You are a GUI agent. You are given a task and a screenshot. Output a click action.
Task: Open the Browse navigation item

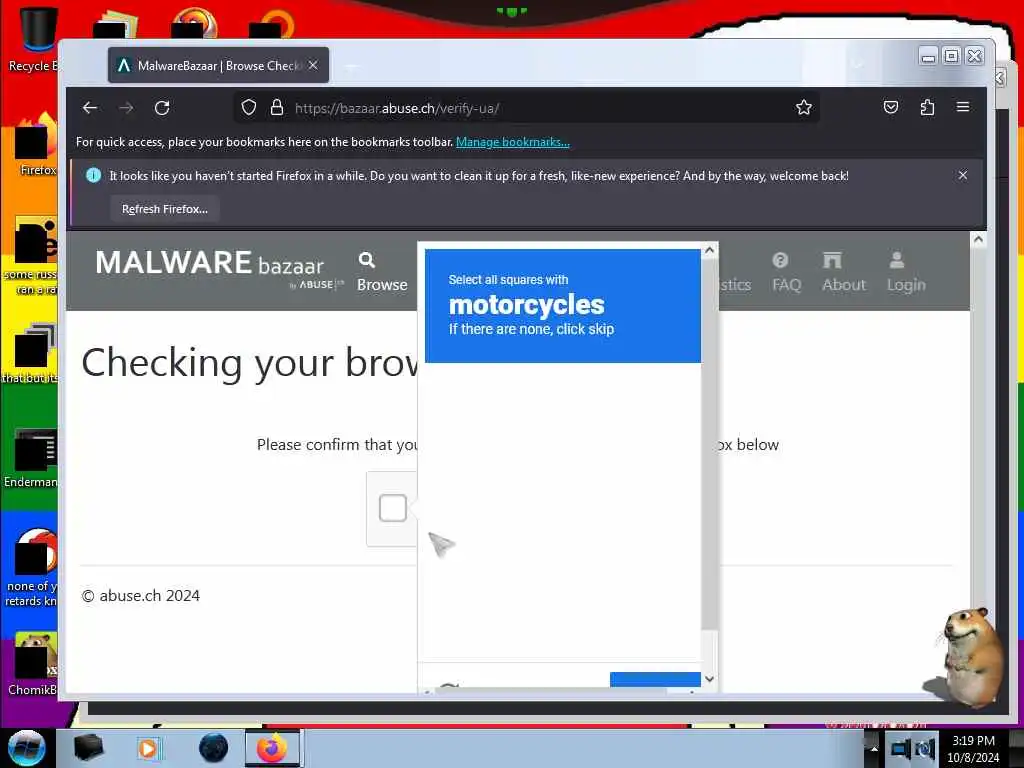click(x=382, y=272)
